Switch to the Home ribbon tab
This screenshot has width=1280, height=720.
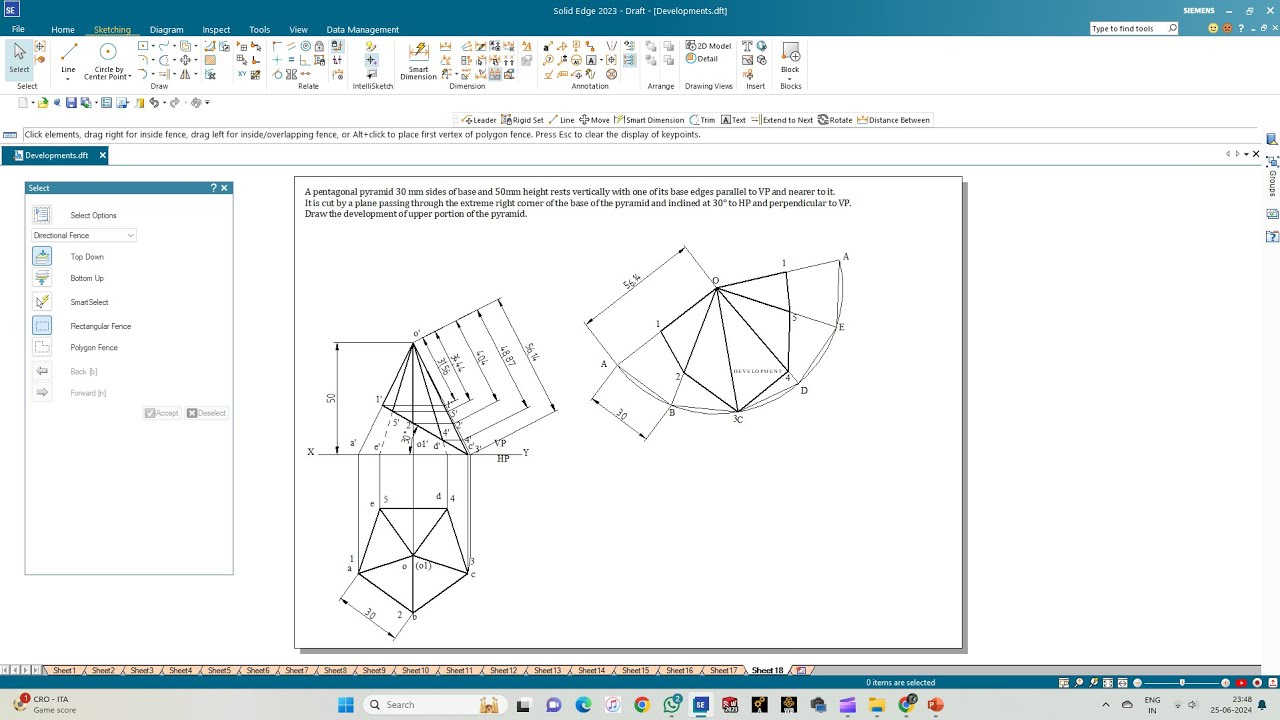[x=63, y=30]
